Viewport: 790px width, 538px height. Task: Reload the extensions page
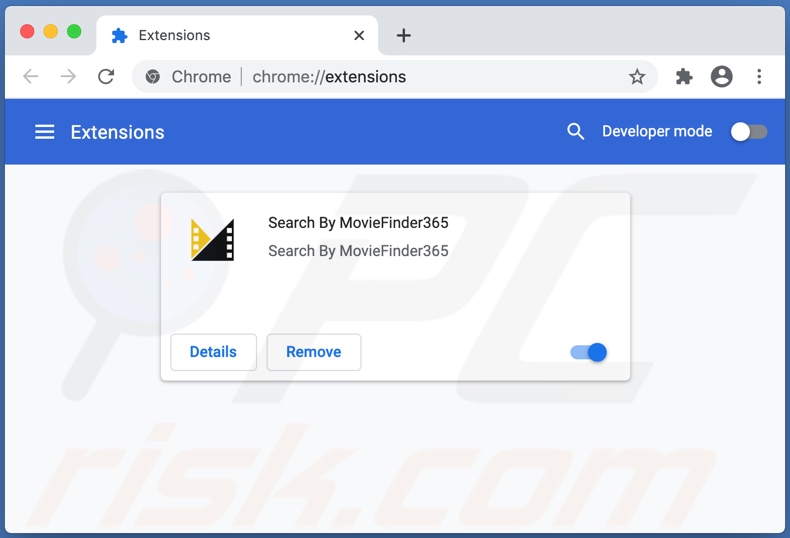(106, 77)
